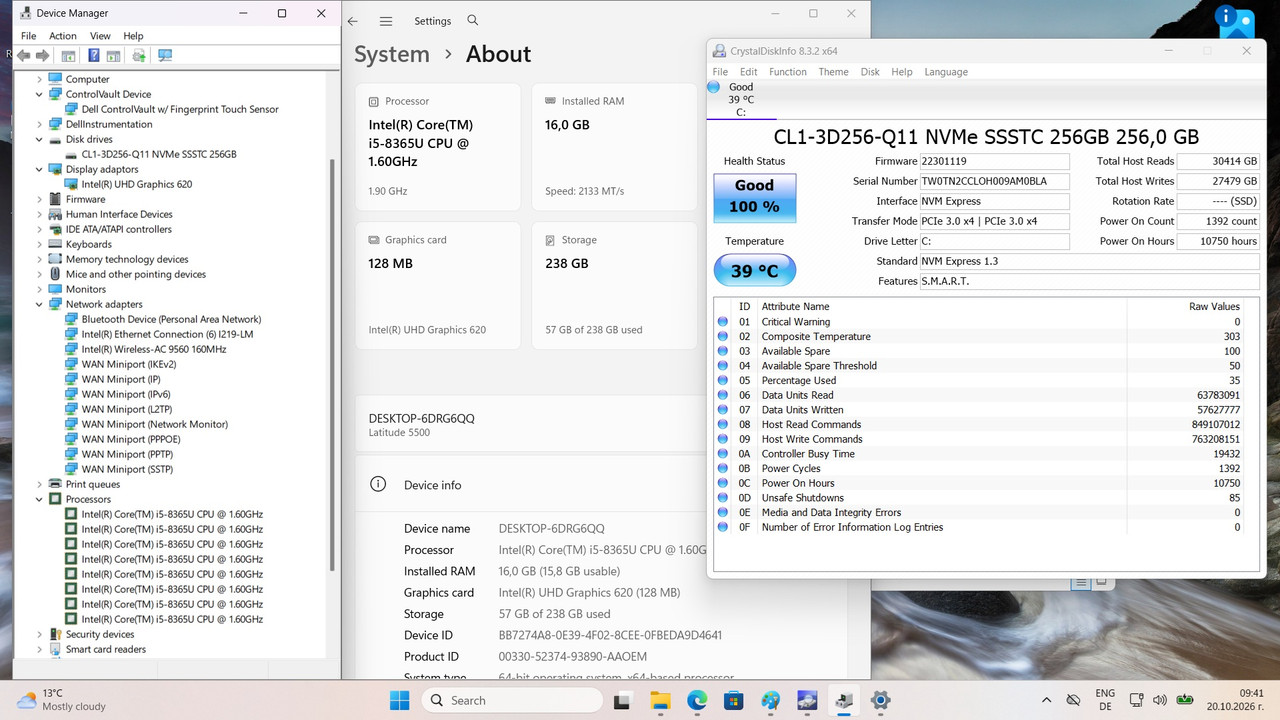Viewport: 1280px width, 720px height.
Task: Open Microsoft Edge from taskbar
Action: tap(697, 701)
